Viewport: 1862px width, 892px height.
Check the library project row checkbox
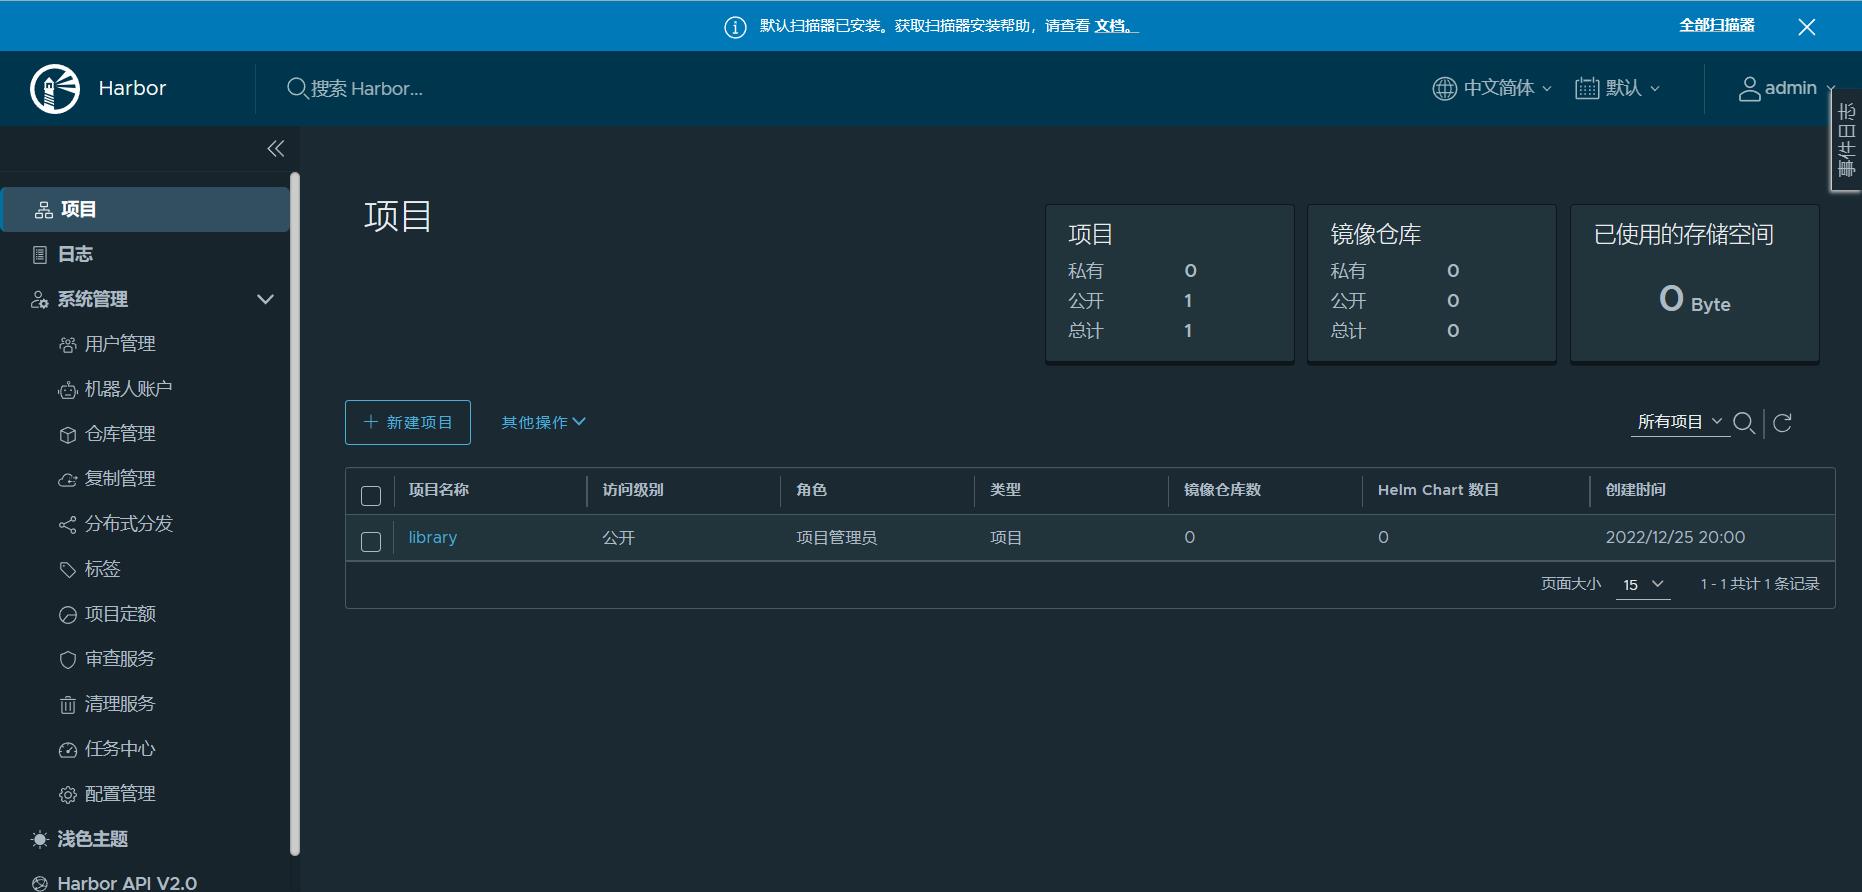click(371, 542)
